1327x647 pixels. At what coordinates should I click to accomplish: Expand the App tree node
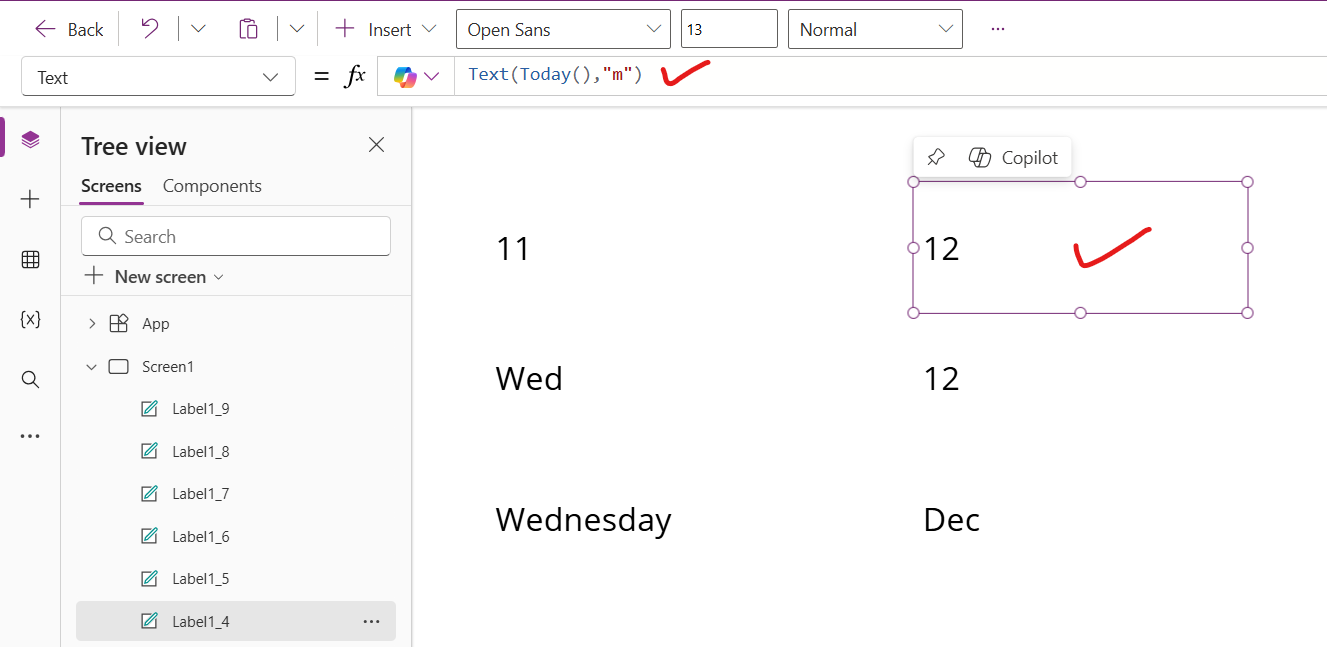pos(92,323)
